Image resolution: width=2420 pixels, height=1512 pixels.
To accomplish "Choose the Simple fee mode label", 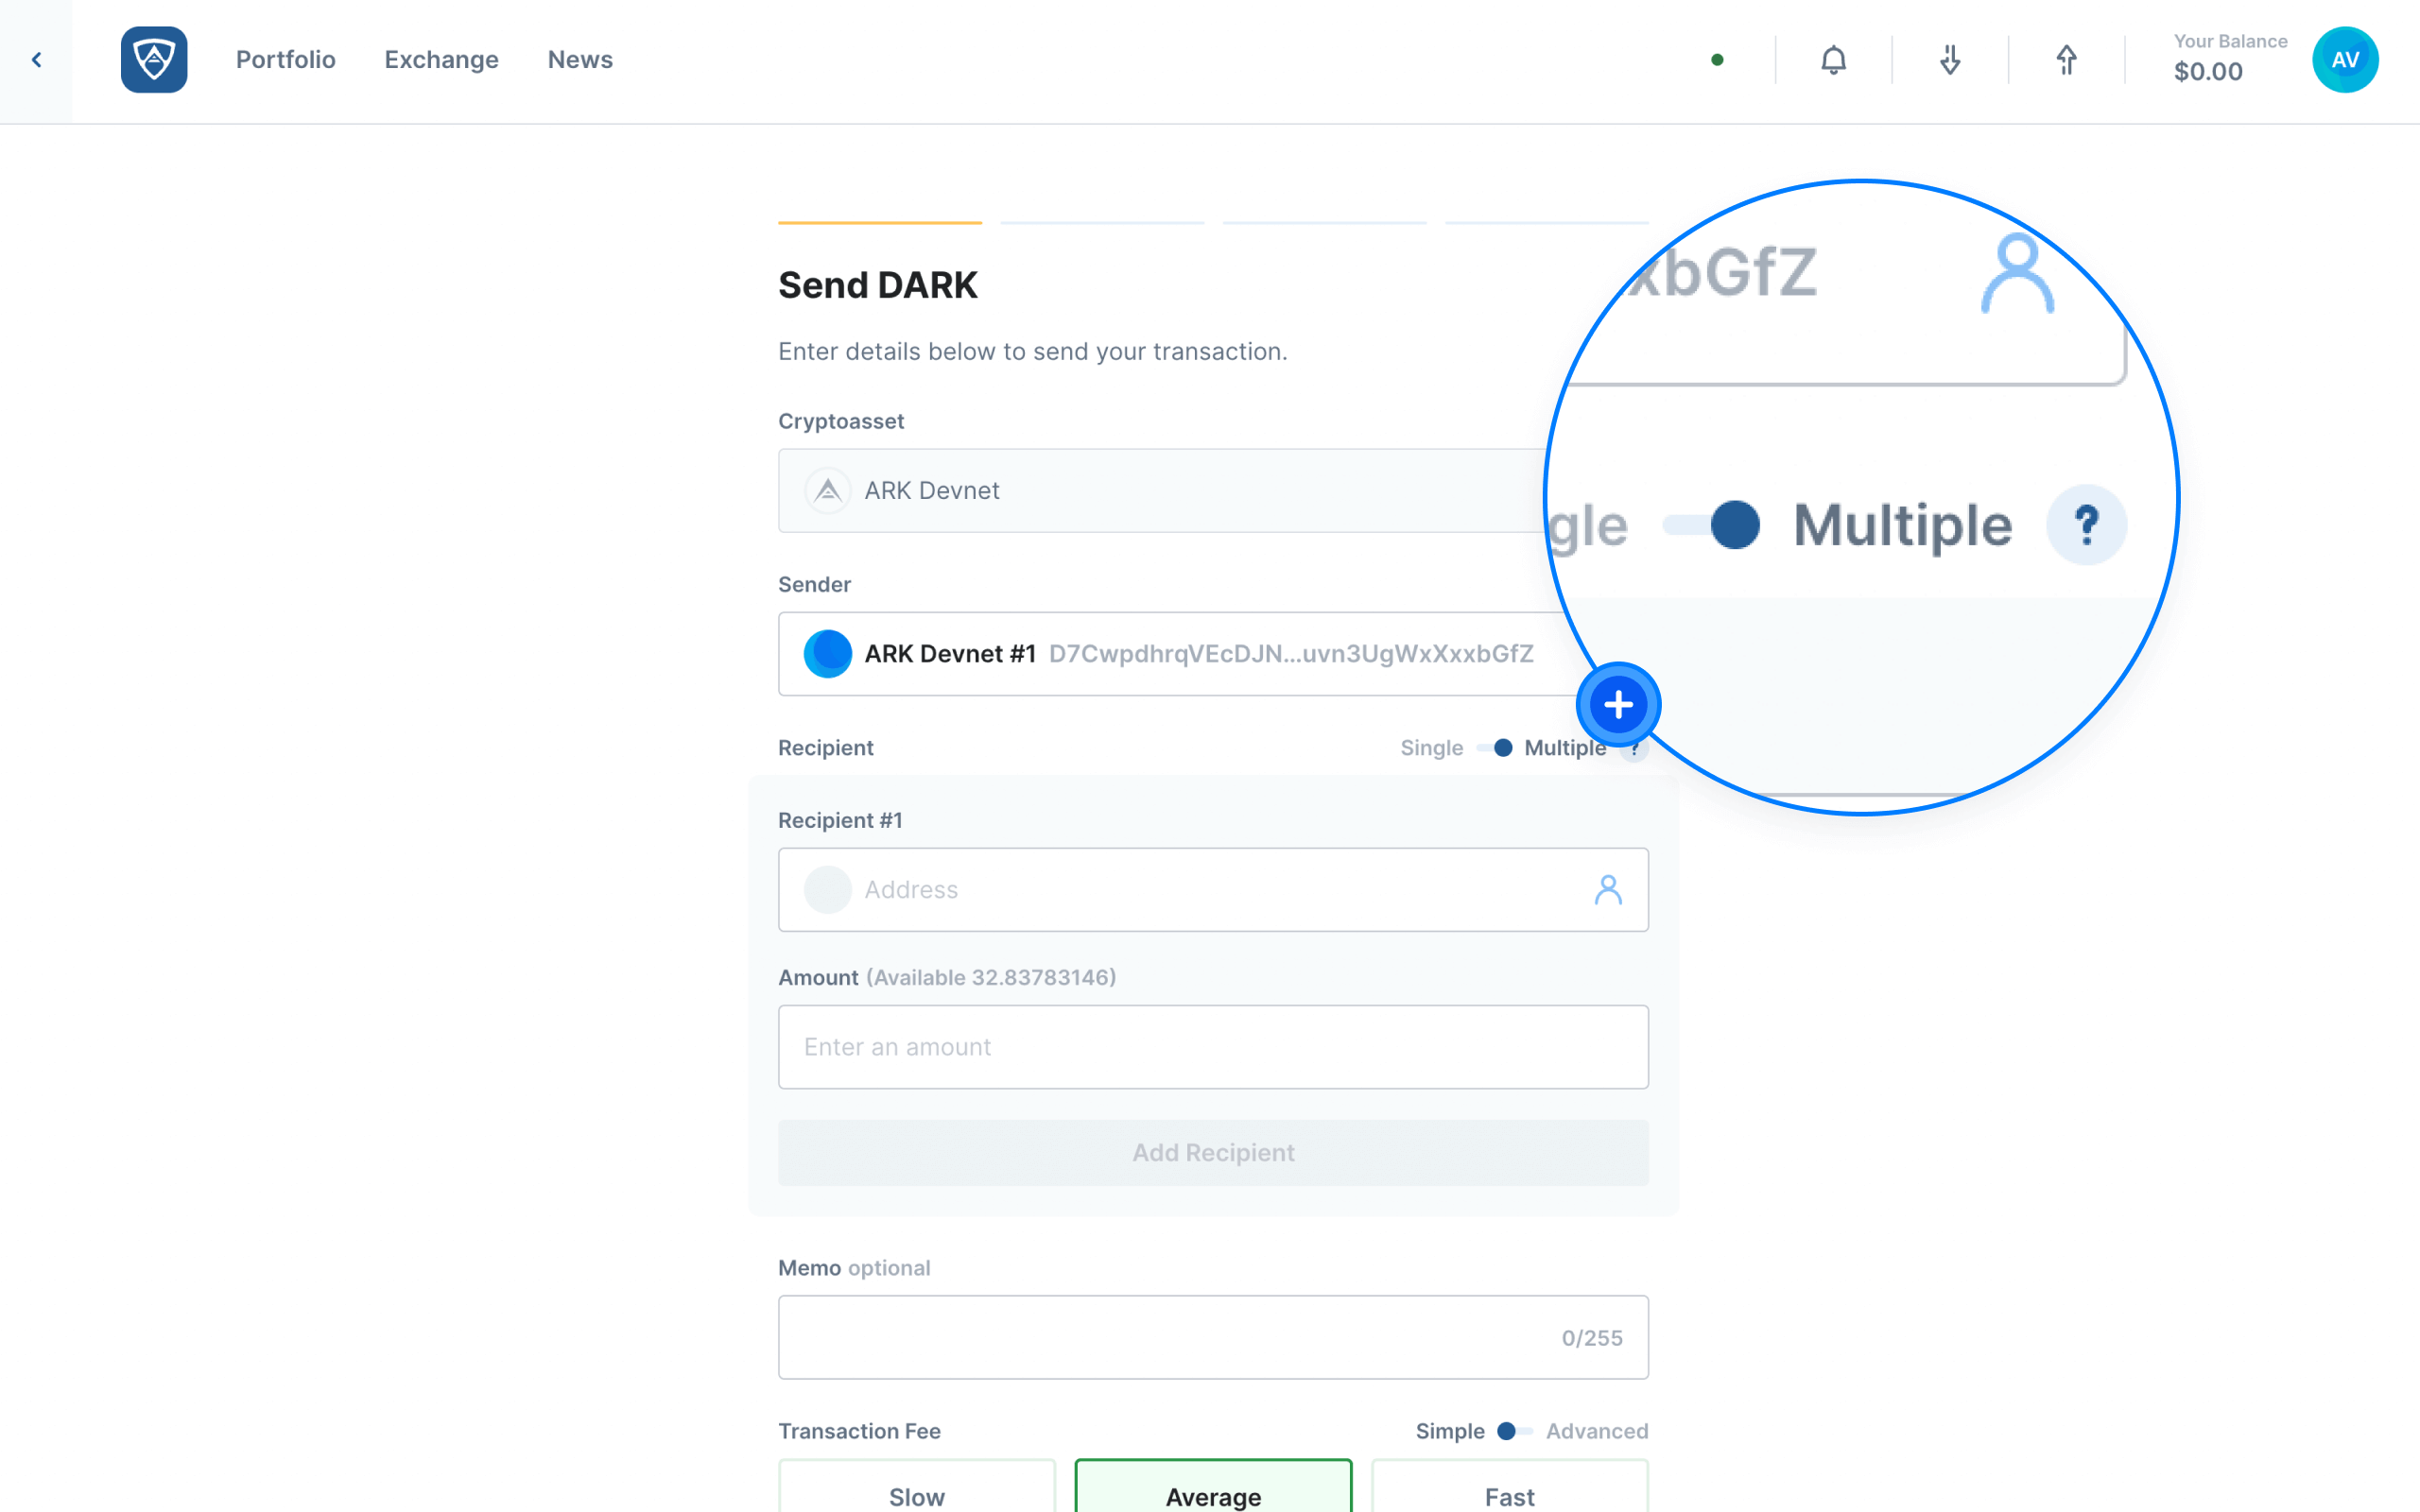I will pos(1450,1431).
